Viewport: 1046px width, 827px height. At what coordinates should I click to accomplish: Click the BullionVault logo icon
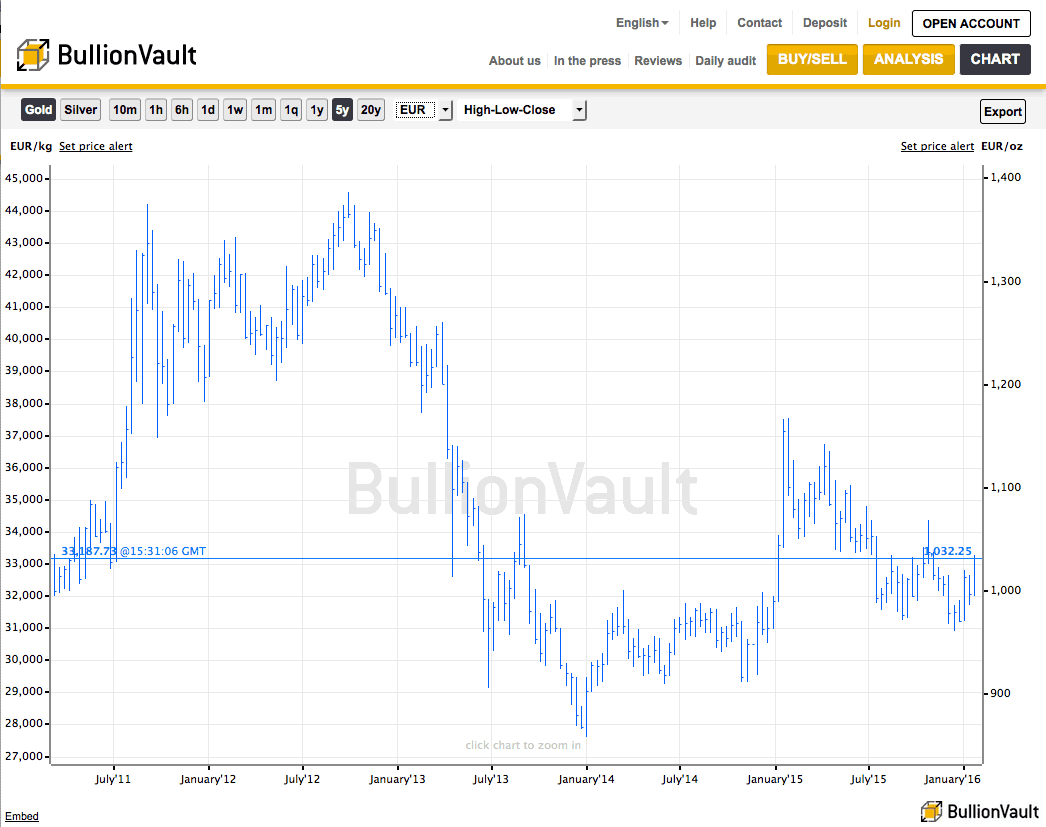coord(33,55)
